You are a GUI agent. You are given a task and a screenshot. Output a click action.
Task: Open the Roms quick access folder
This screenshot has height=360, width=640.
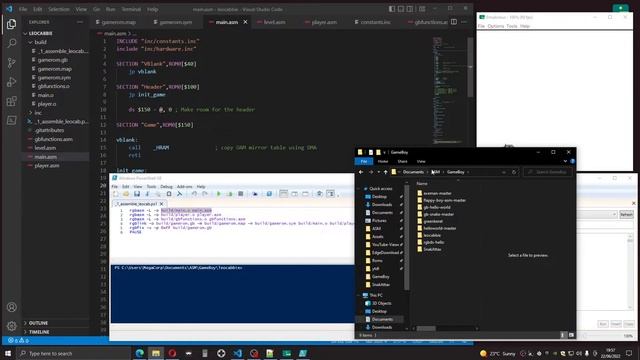pyautogui.click(x=377, y=260)
